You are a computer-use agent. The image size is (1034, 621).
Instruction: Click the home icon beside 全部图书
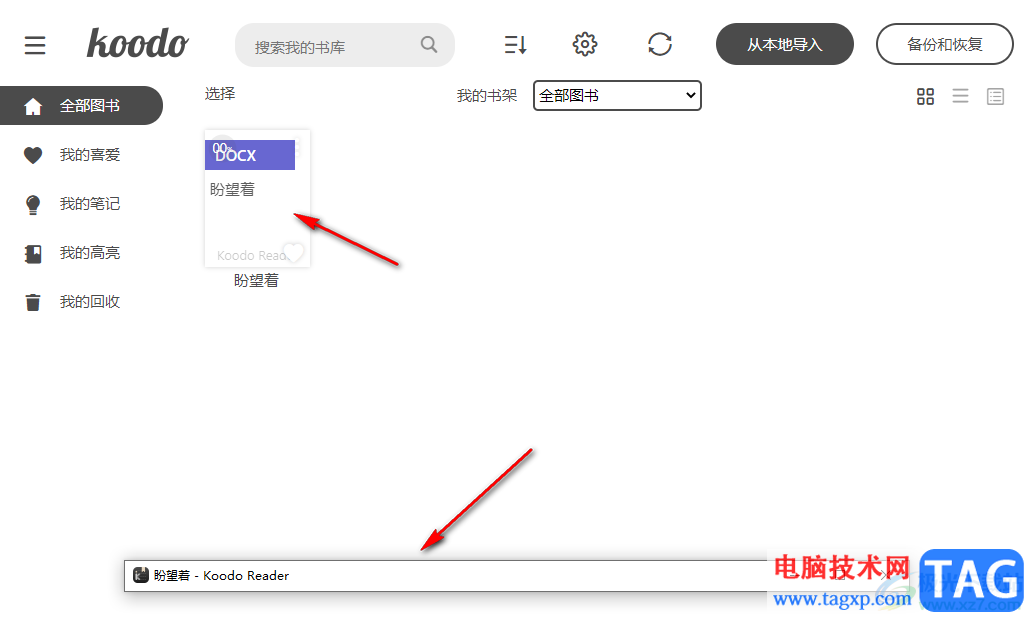tap(33, 106)
